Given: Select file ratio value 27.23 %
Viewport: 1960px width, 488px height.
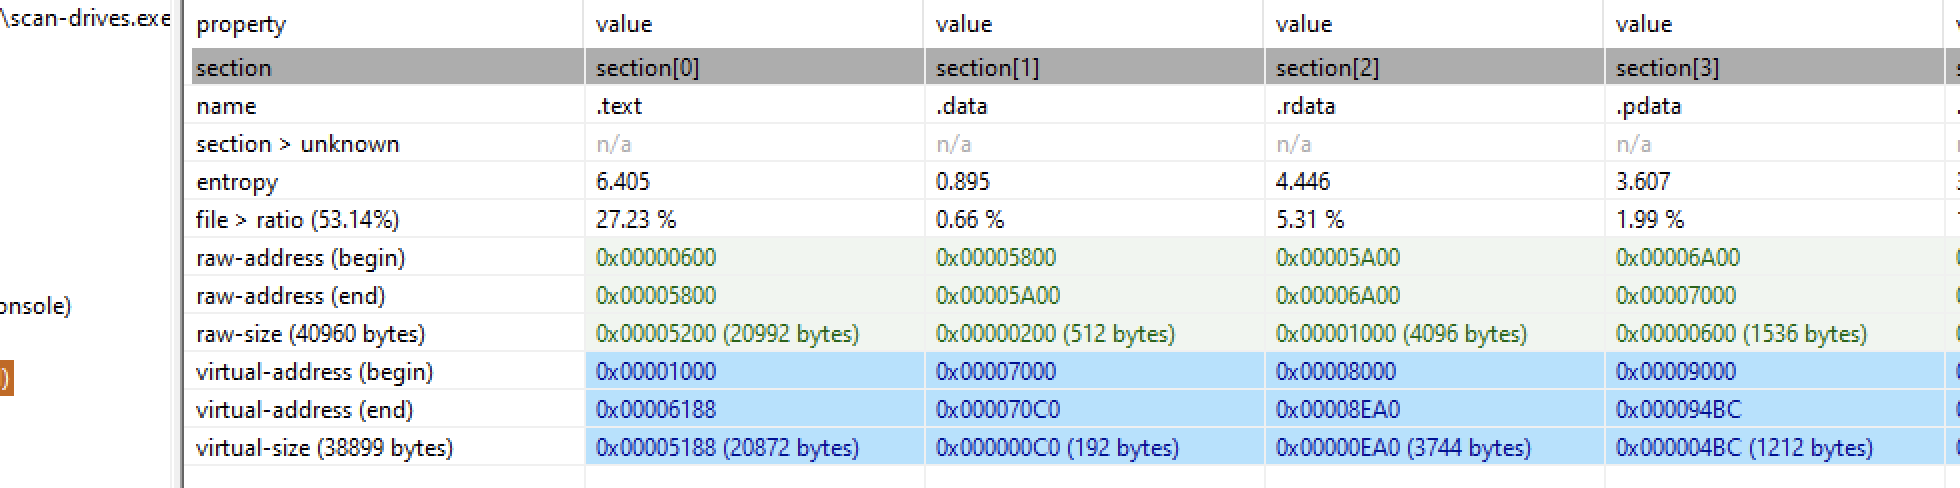Looking at the screenshot, I should click(x=635, y=220).
